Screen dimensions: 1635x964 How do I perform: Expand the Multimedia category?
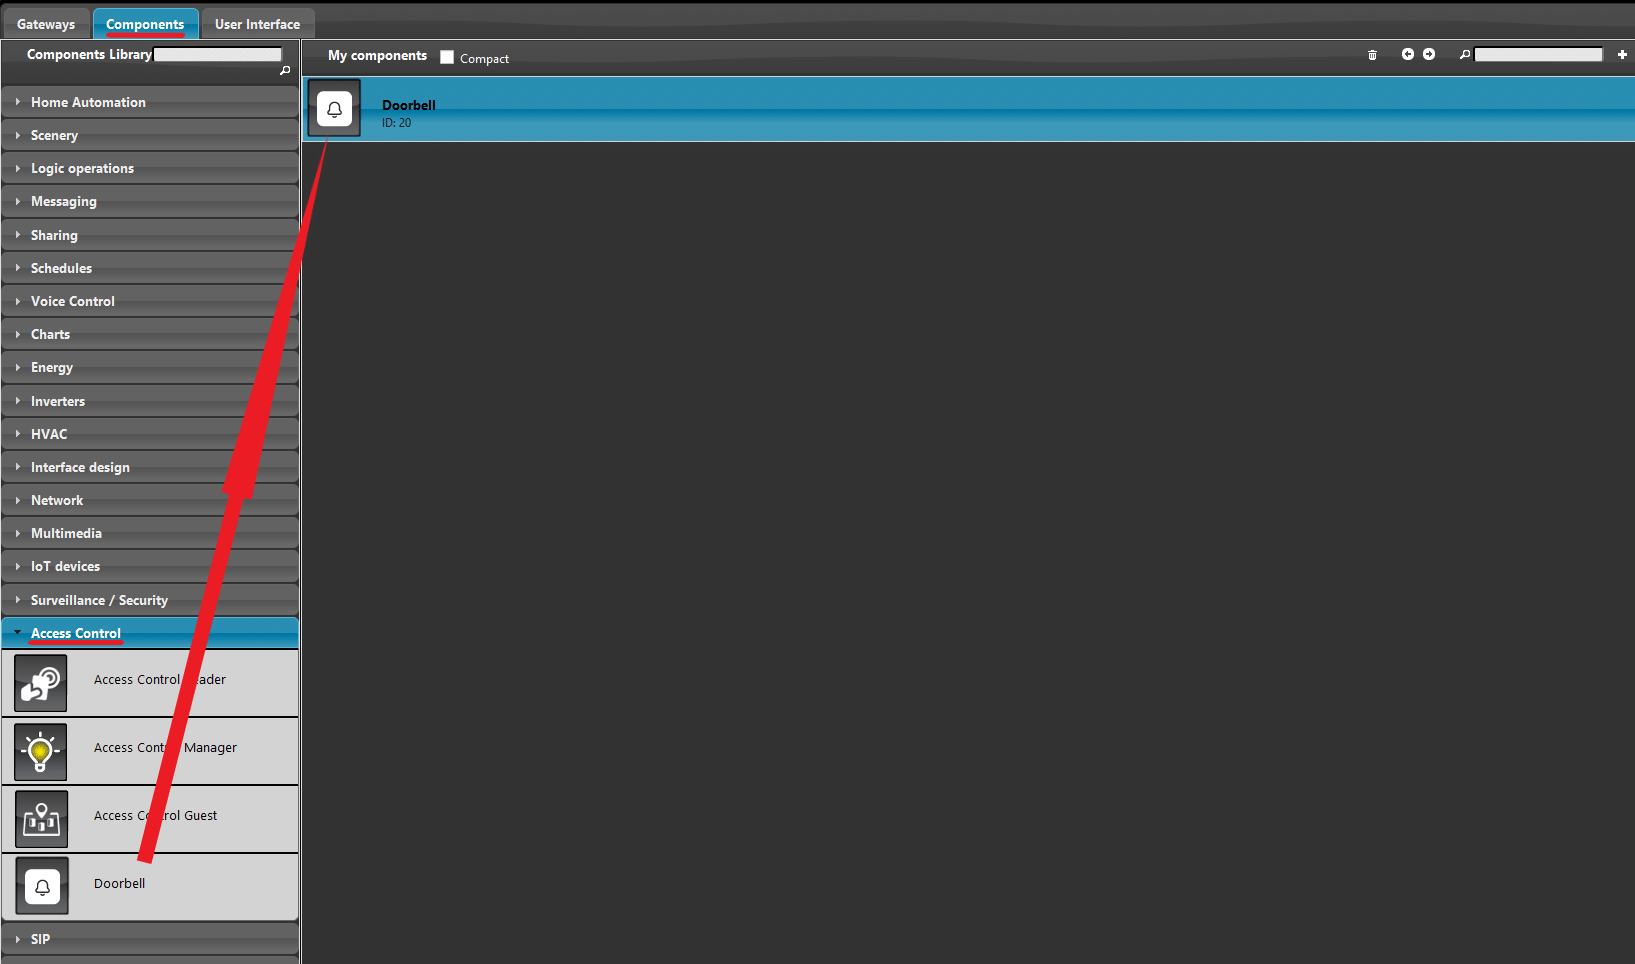tap(150, 533)
